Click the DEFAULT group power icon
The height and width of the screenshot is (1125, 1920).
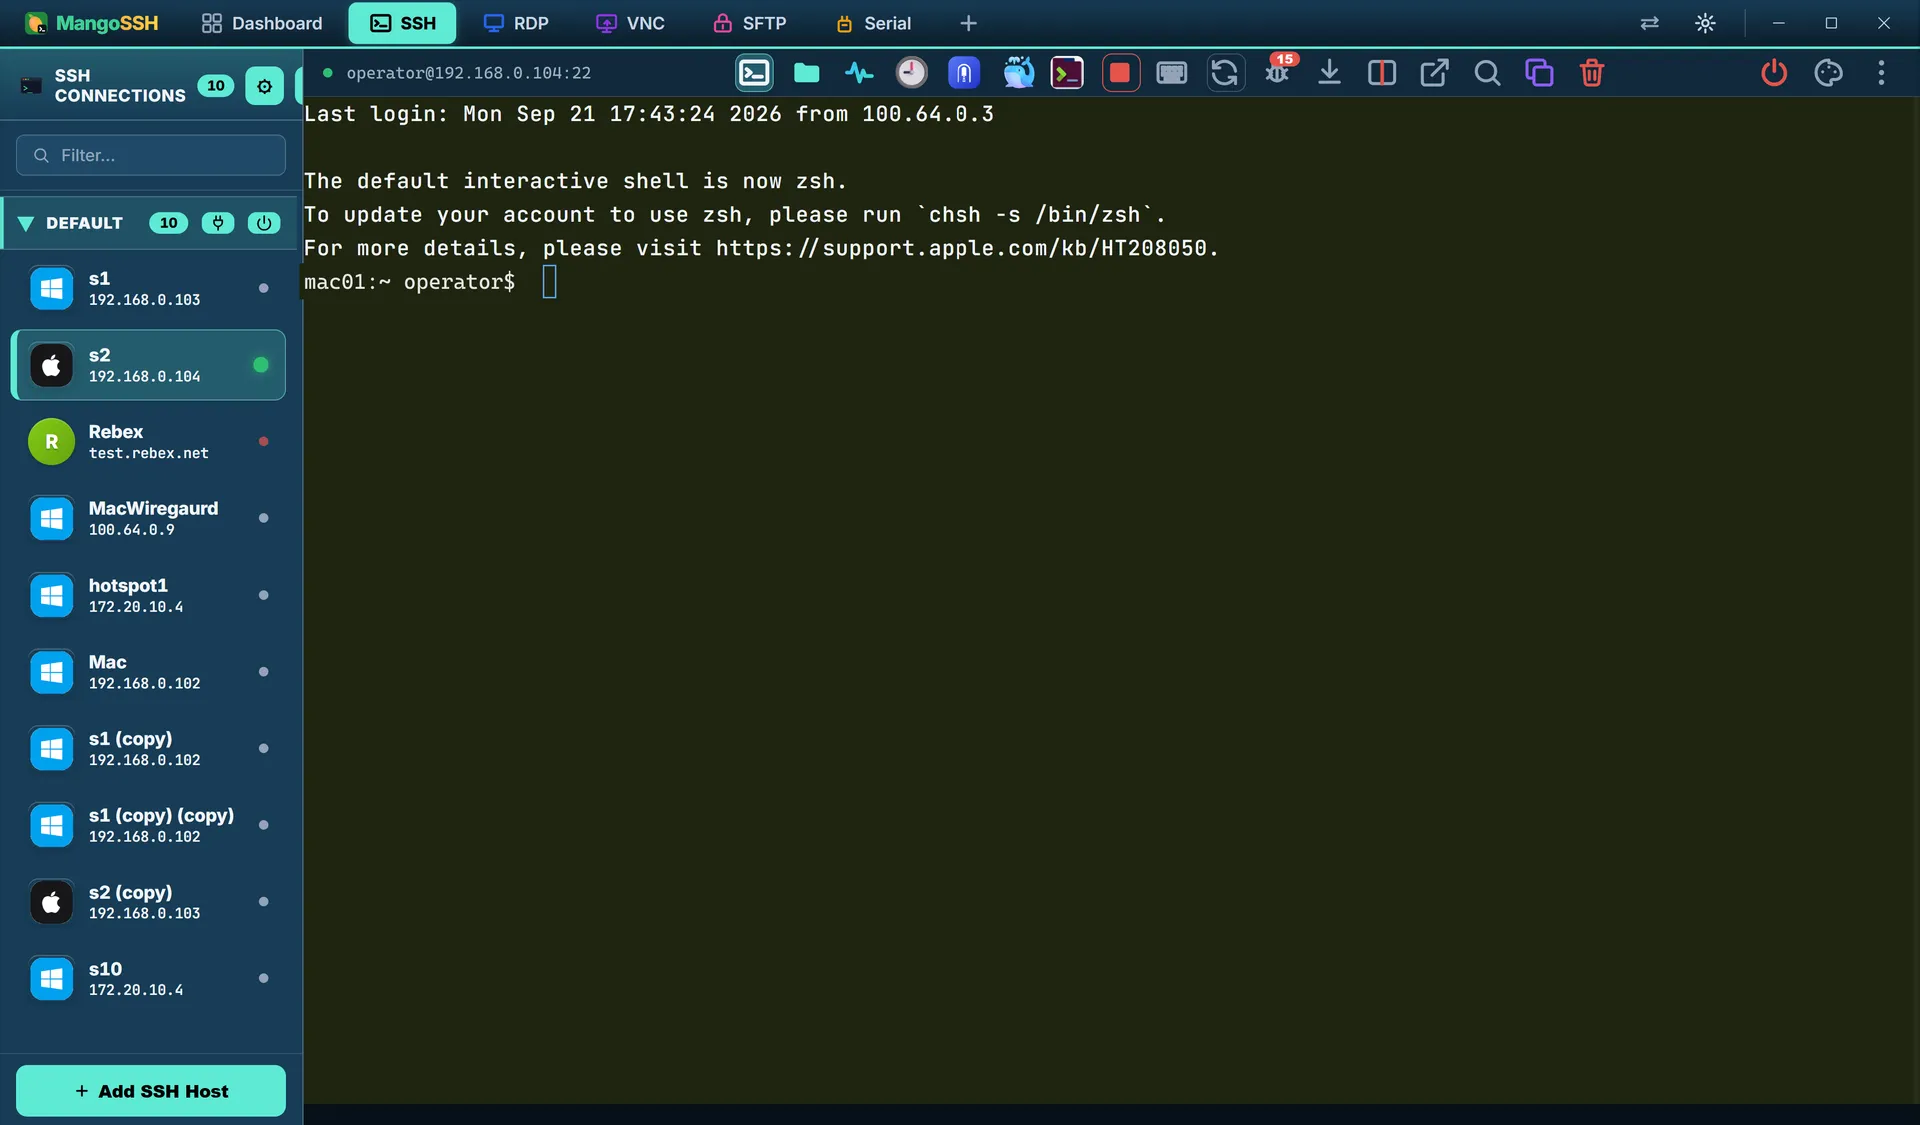tap(264, 223)
